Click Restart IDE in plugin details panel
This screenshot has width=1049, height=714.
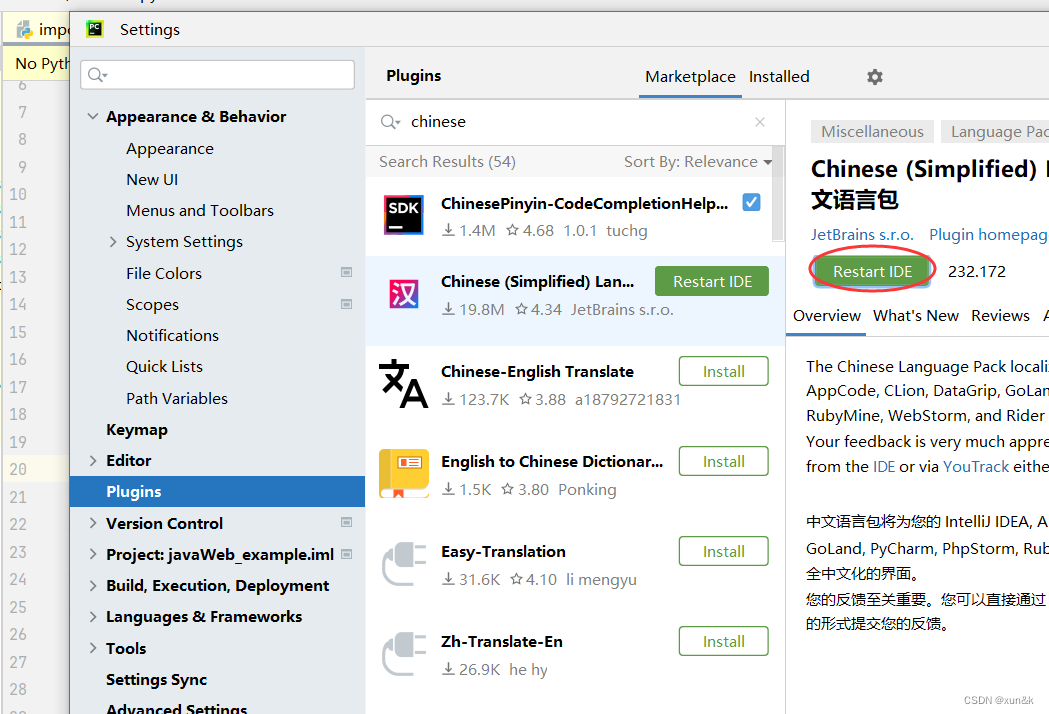(x=872, y=272)
